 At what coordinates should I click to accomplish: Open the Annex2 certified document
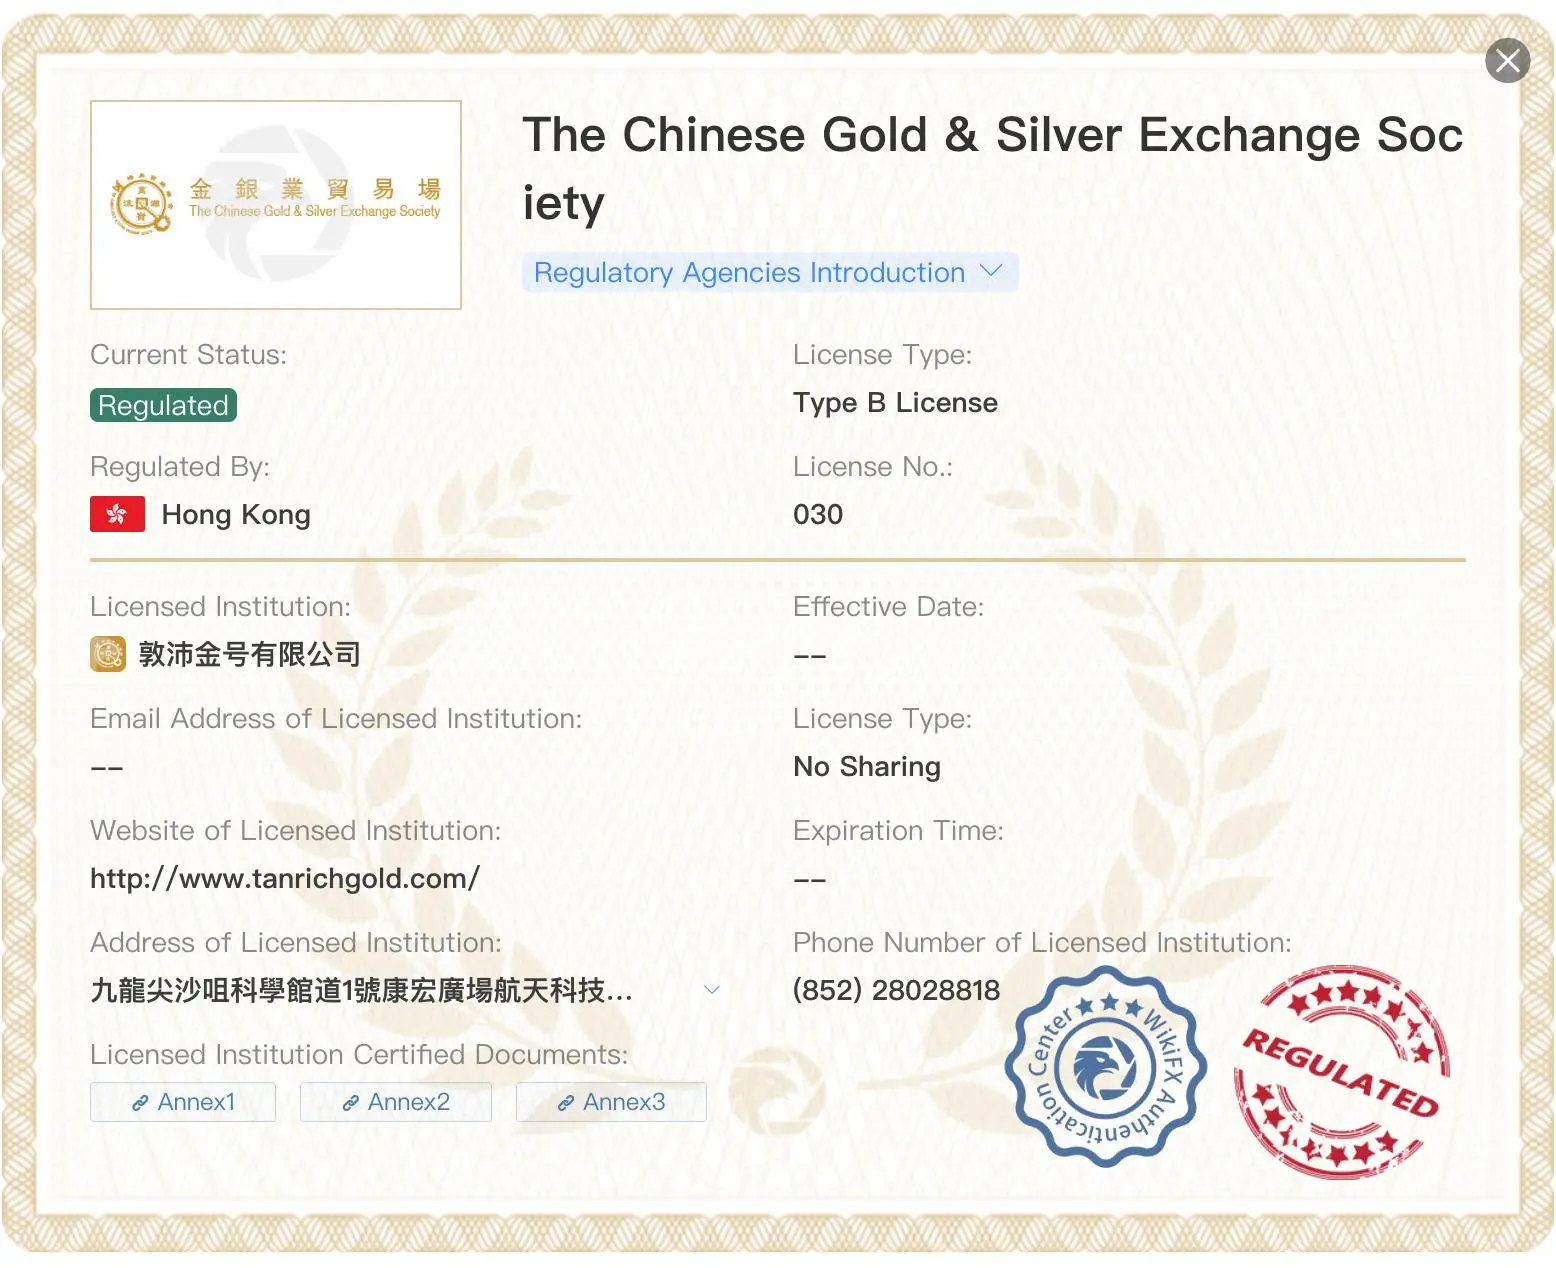click(396, 1102)
